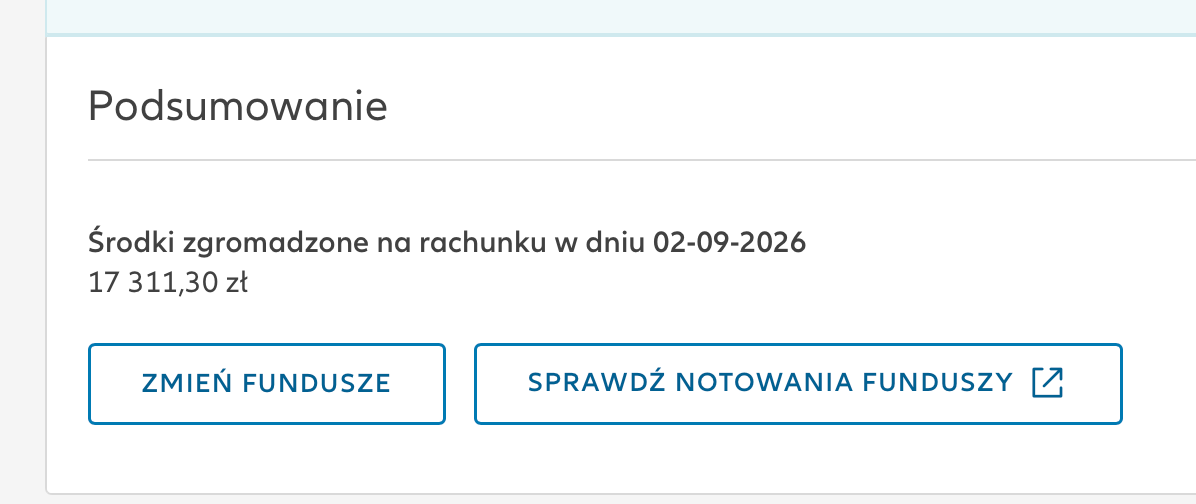Viewport: 1196px width, 504px height.
Task: Click the date 02-09-2026 in label
Action: (x=729, y=243)
